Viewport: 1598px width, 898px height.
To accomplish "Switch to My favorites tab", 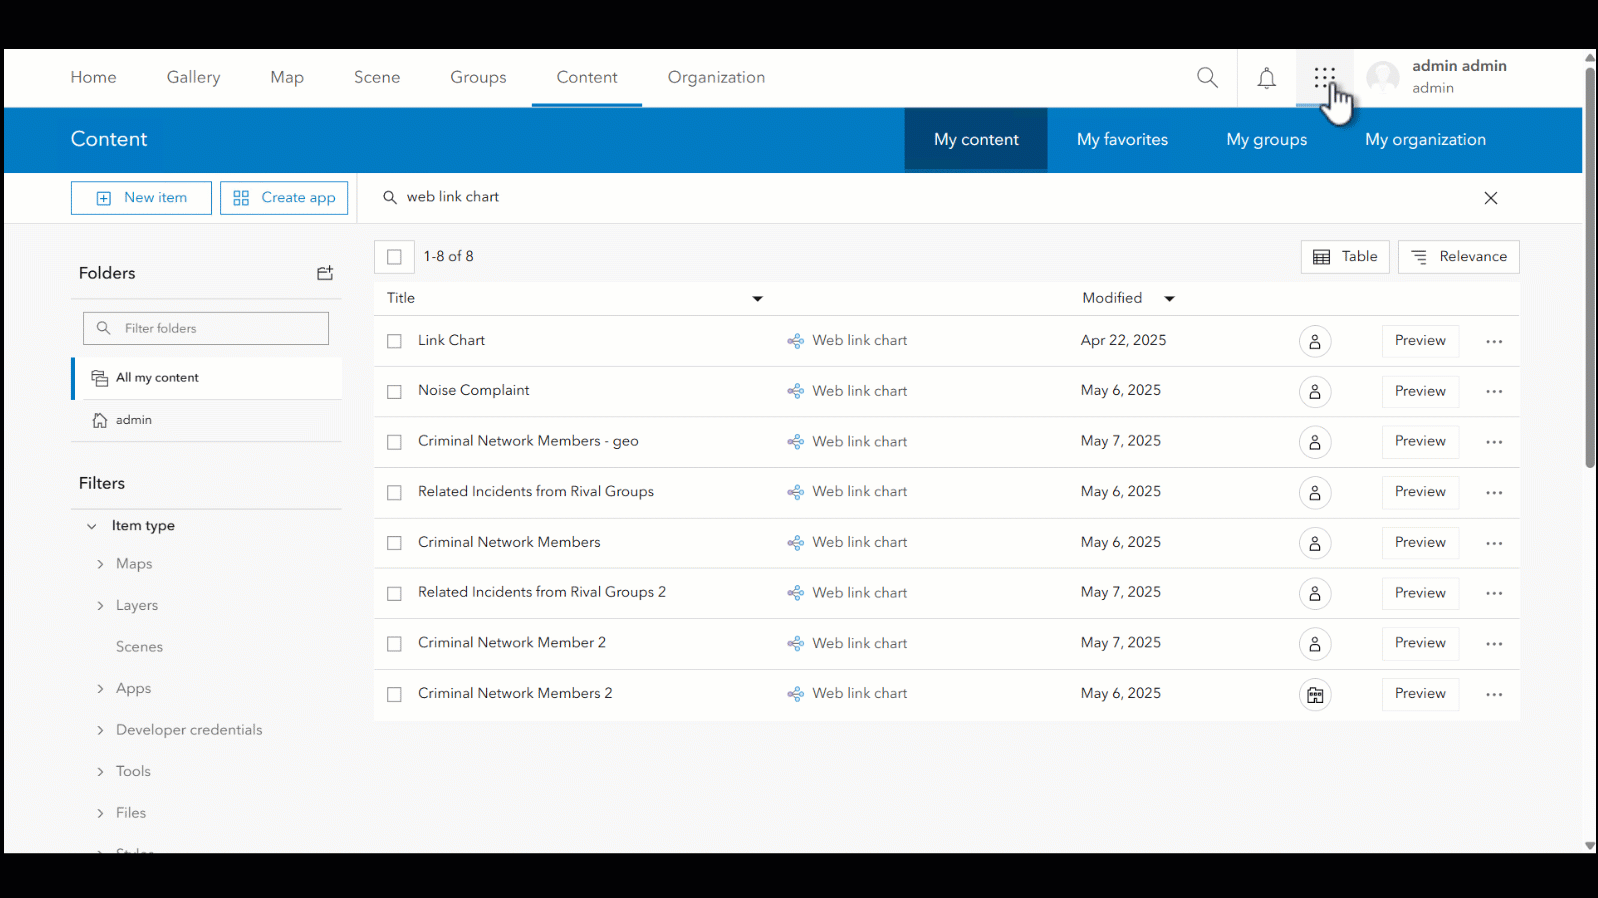I will click(x=1122, y=140).
